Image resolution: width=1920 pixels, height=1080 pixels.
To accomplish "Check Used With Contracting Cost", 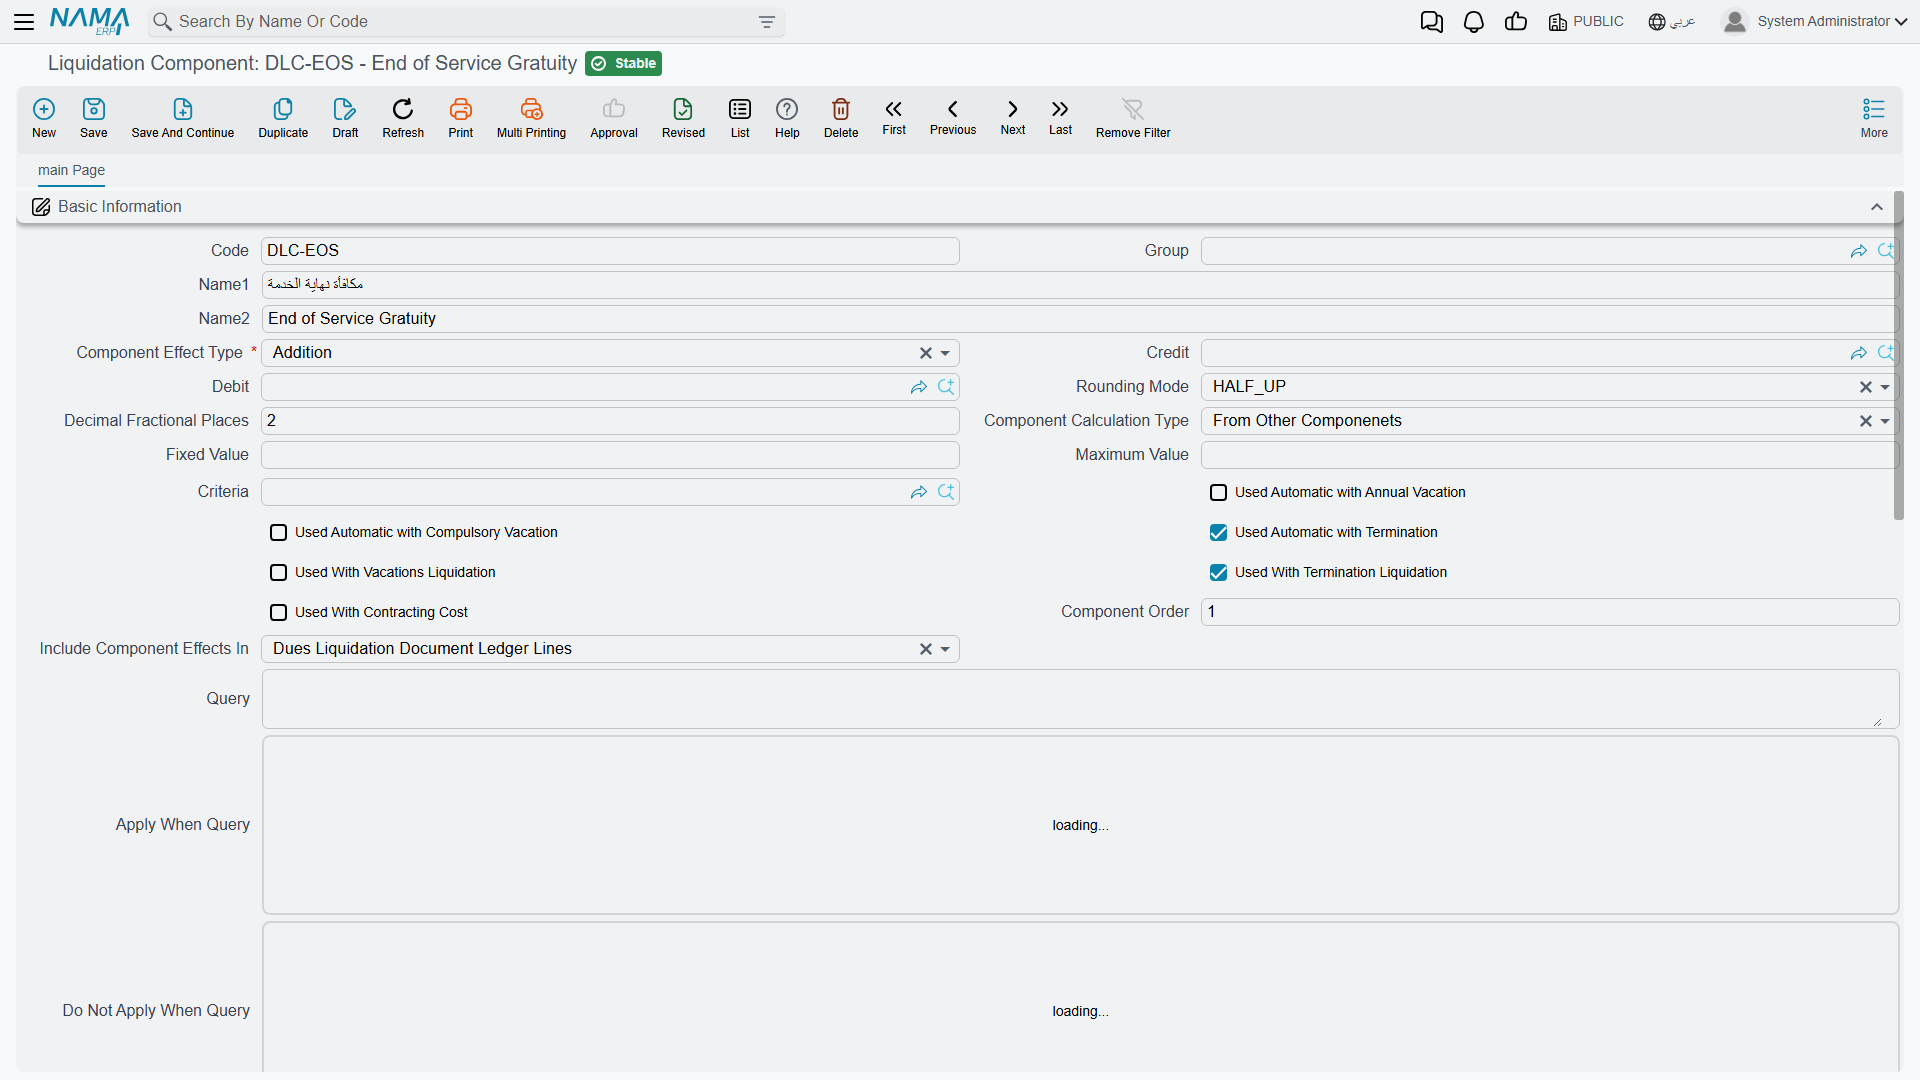I will (x=279, y=613).
